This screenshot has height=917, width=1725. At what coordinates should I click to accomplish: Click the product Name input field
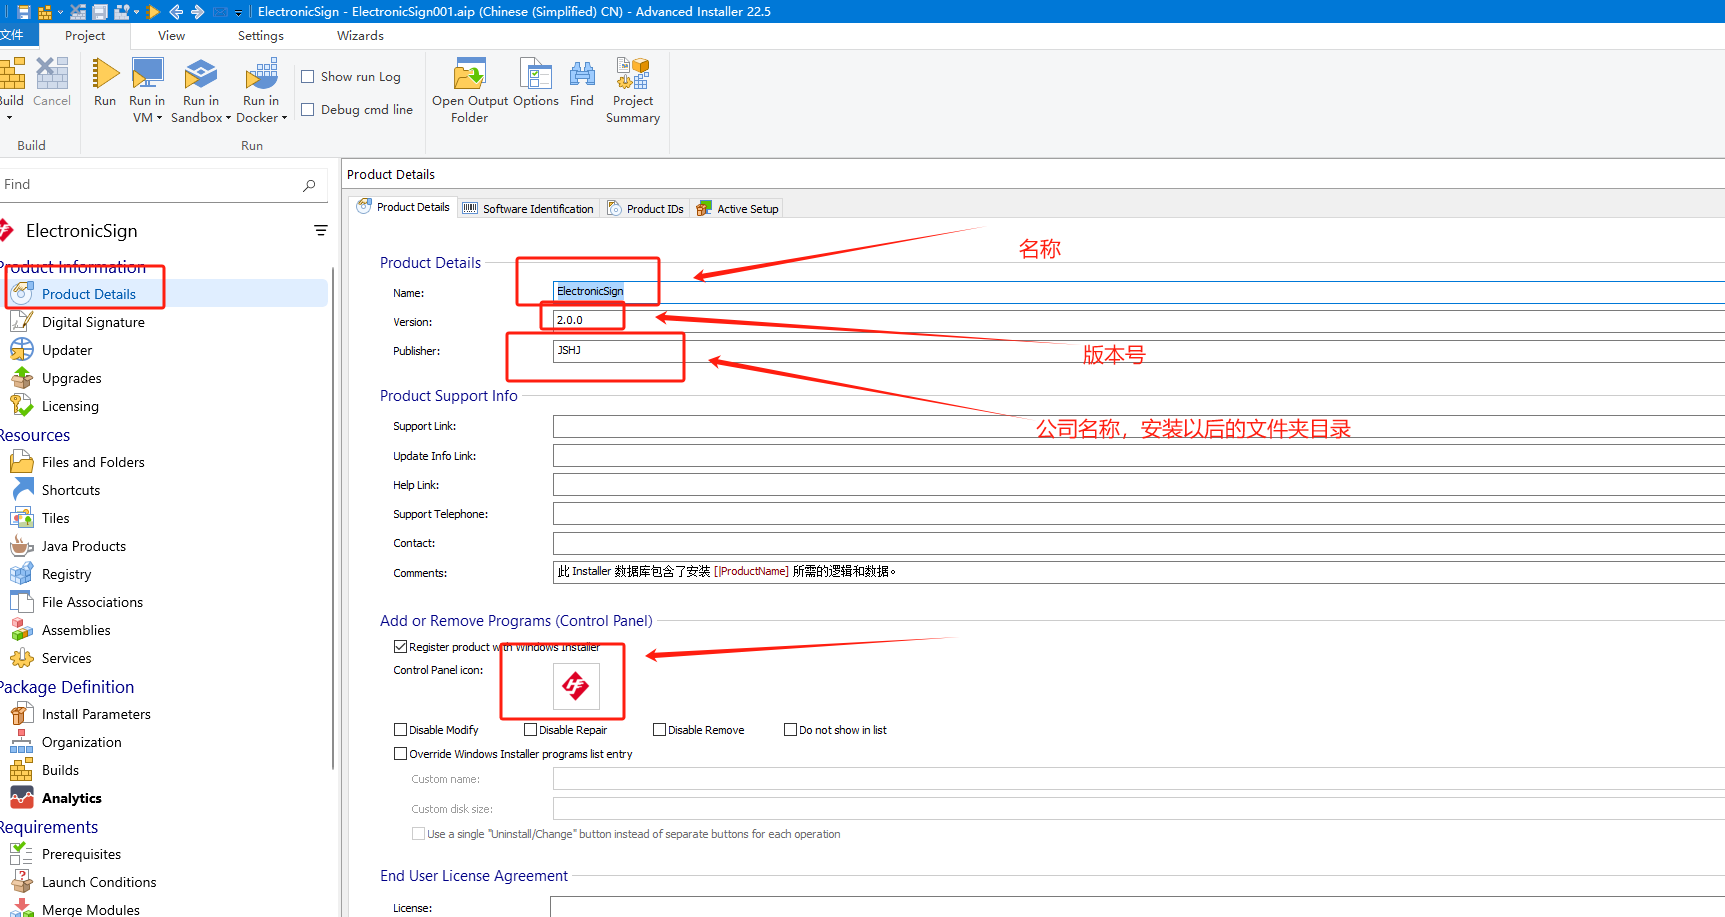pyautogui.click(x=1138, y=291)
